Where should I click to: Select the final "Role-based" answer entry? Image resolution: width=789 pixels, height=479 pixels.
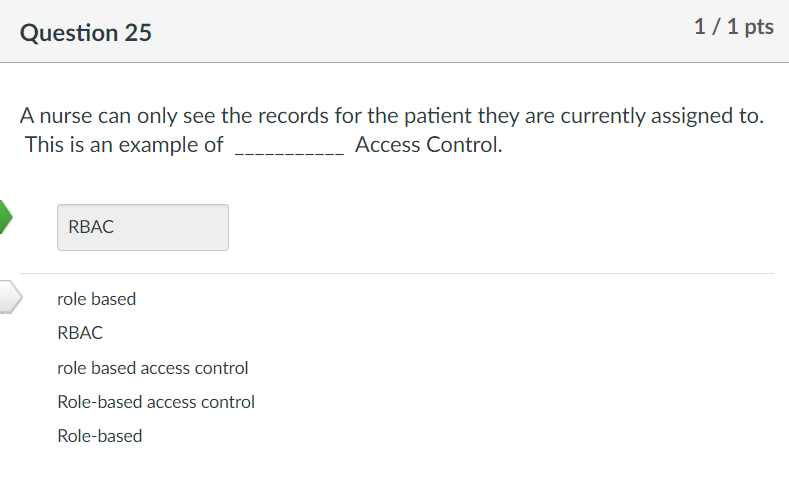pyautogui.click(x=100, y=436)
